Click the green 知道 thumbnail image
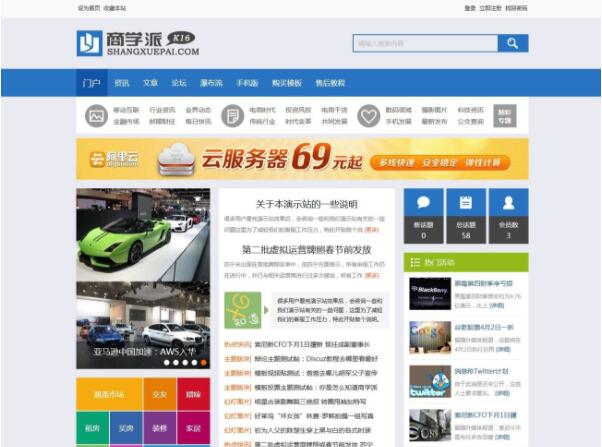This screenshot has height=447, width=602. [x=243, y=310]
